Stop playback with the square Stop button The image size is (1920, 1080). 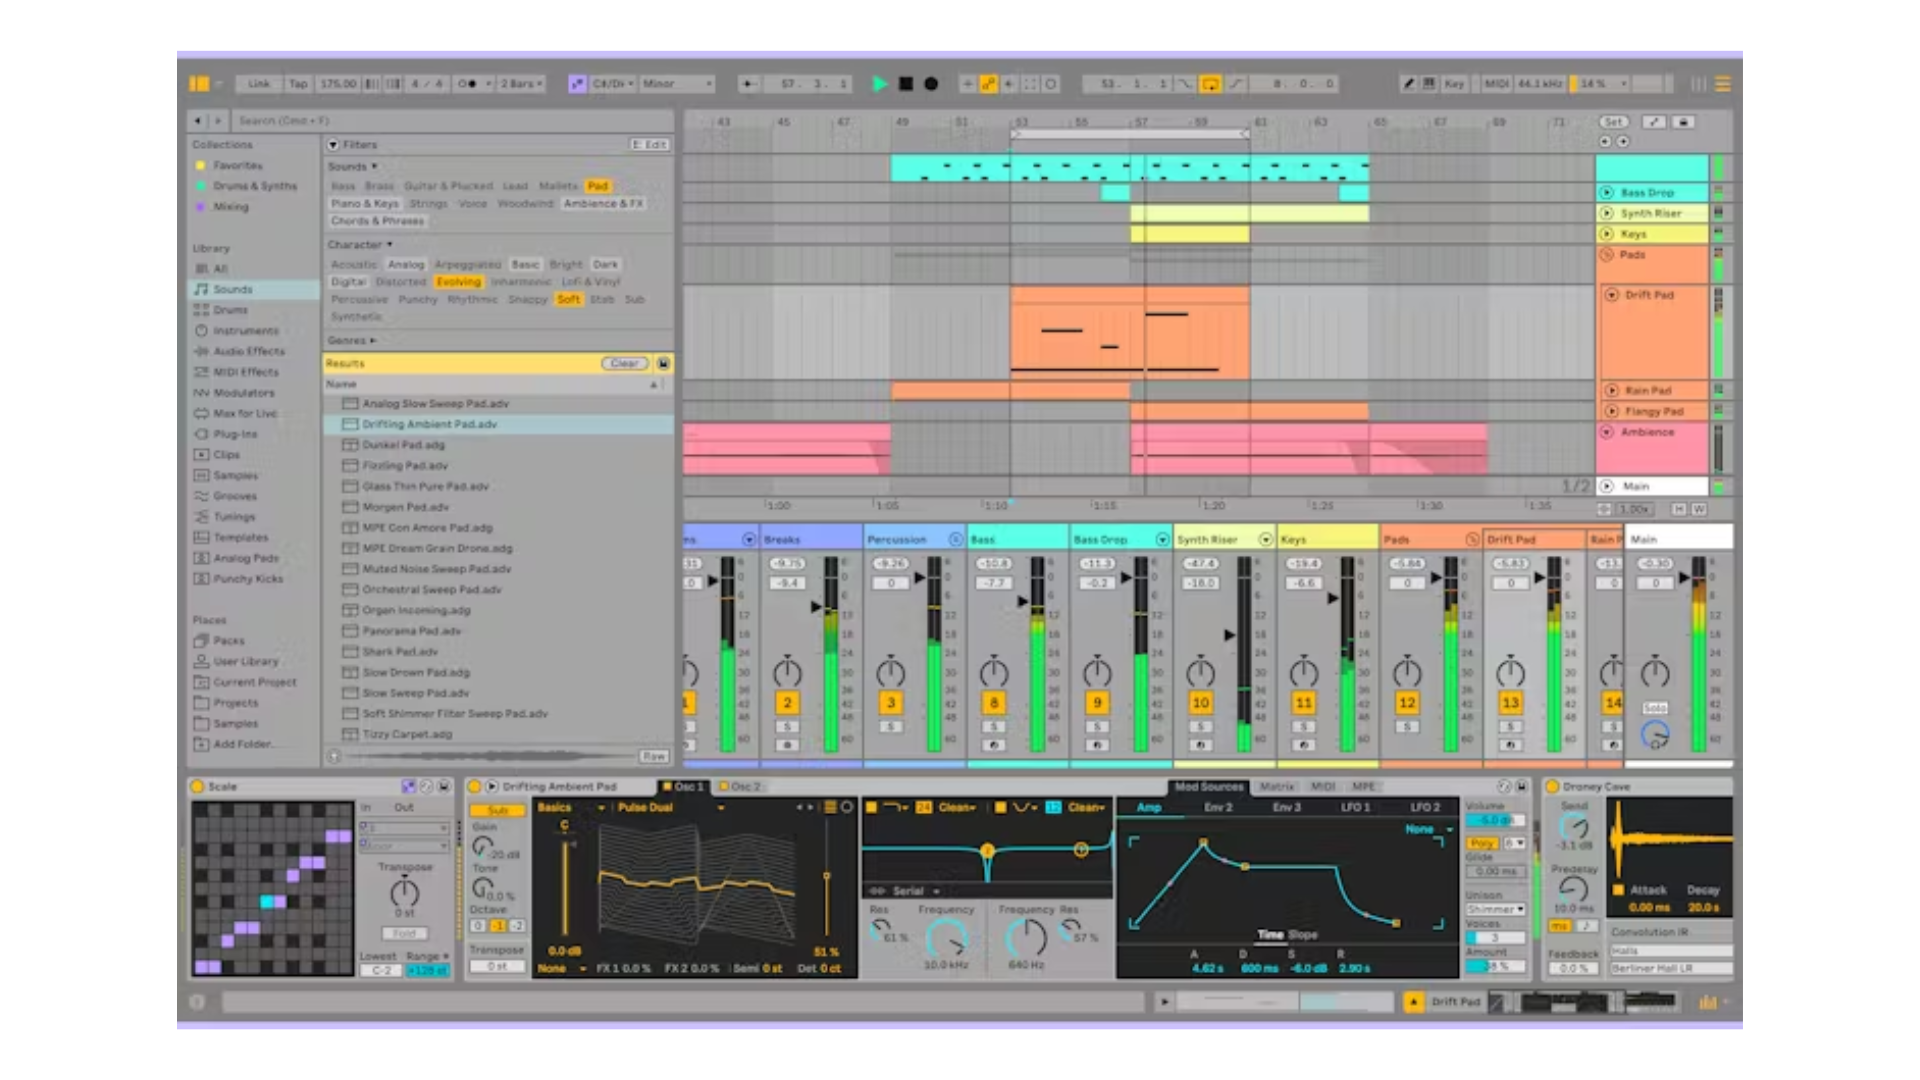point(906,84)
